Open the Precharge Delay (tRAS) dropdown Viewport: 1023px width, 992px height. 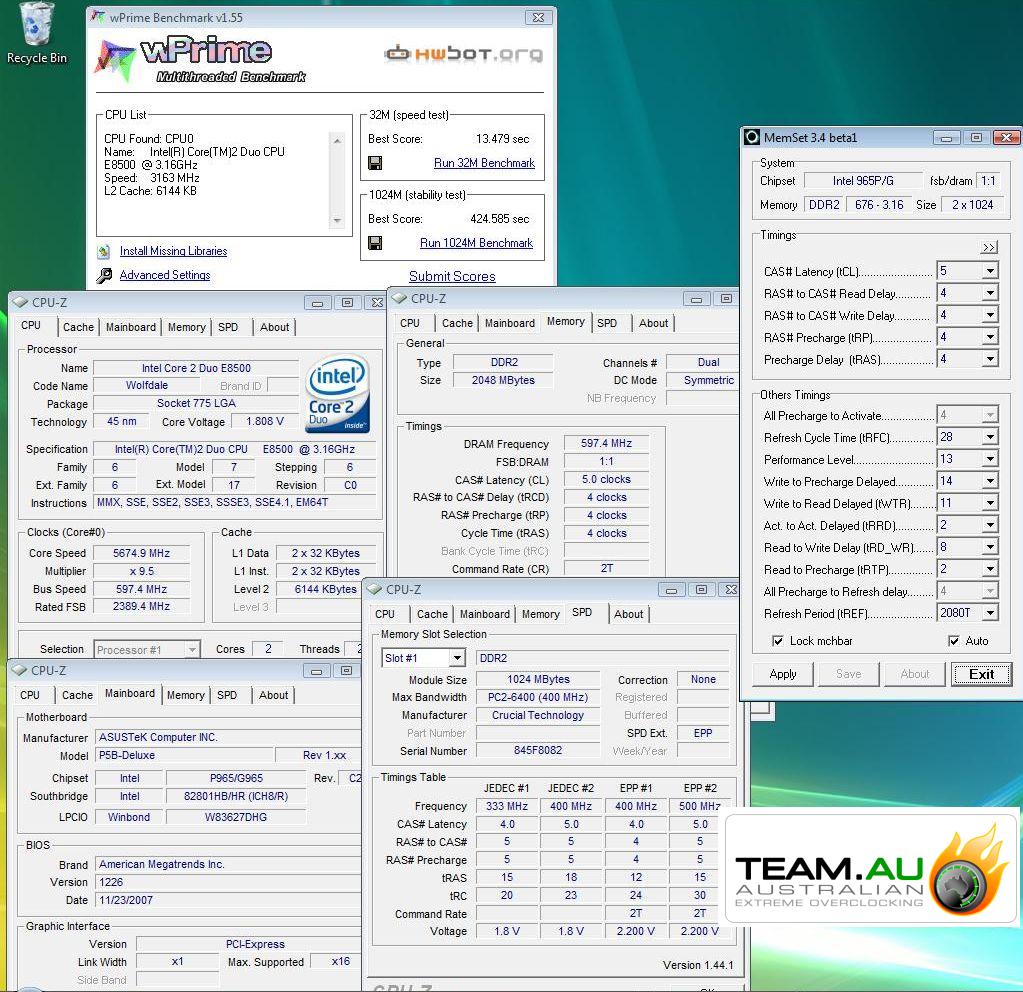pos(990,359)
